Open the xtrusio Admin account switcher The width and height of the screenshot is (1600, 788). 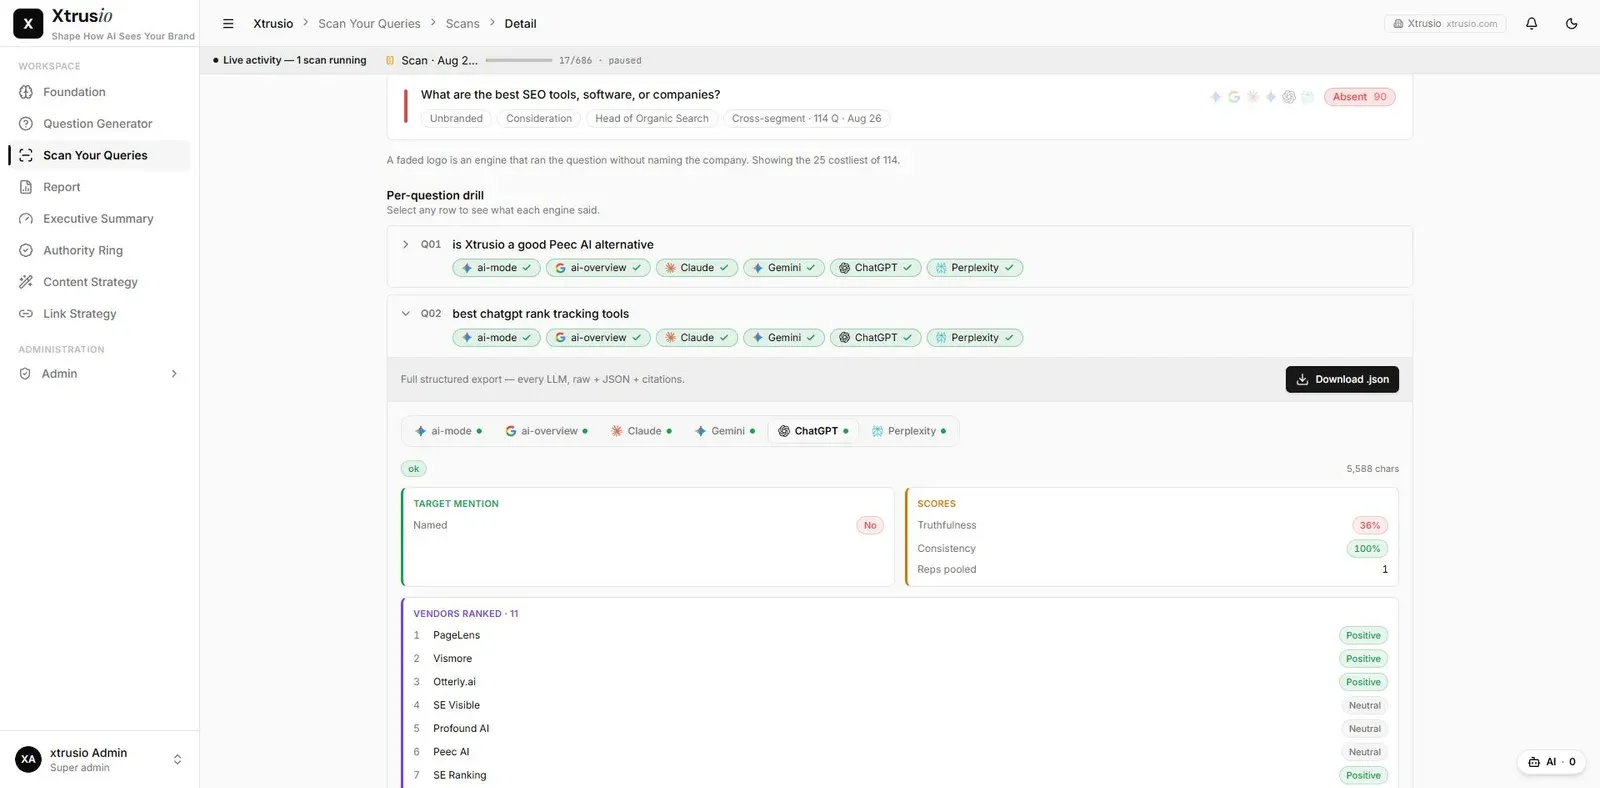99,760
